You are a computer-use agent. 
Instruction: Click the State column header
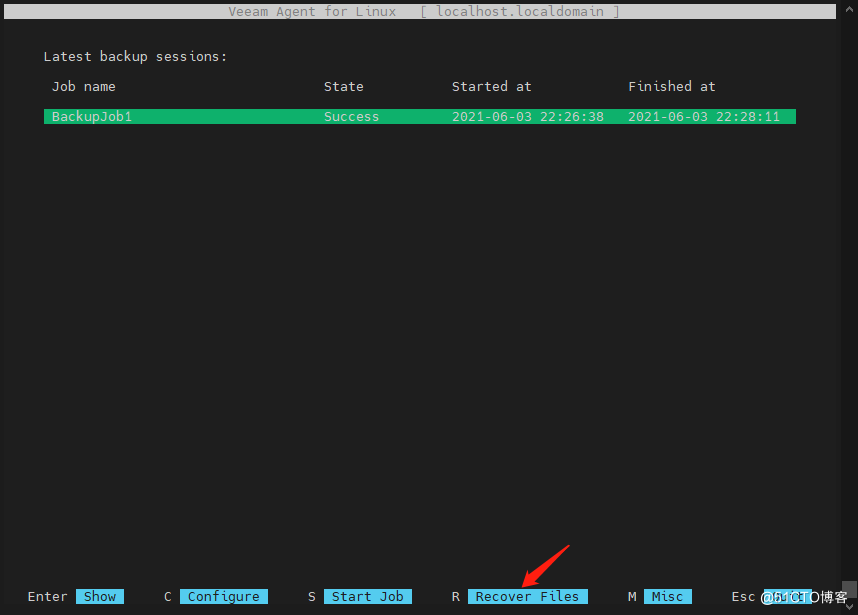click(344, 86)
